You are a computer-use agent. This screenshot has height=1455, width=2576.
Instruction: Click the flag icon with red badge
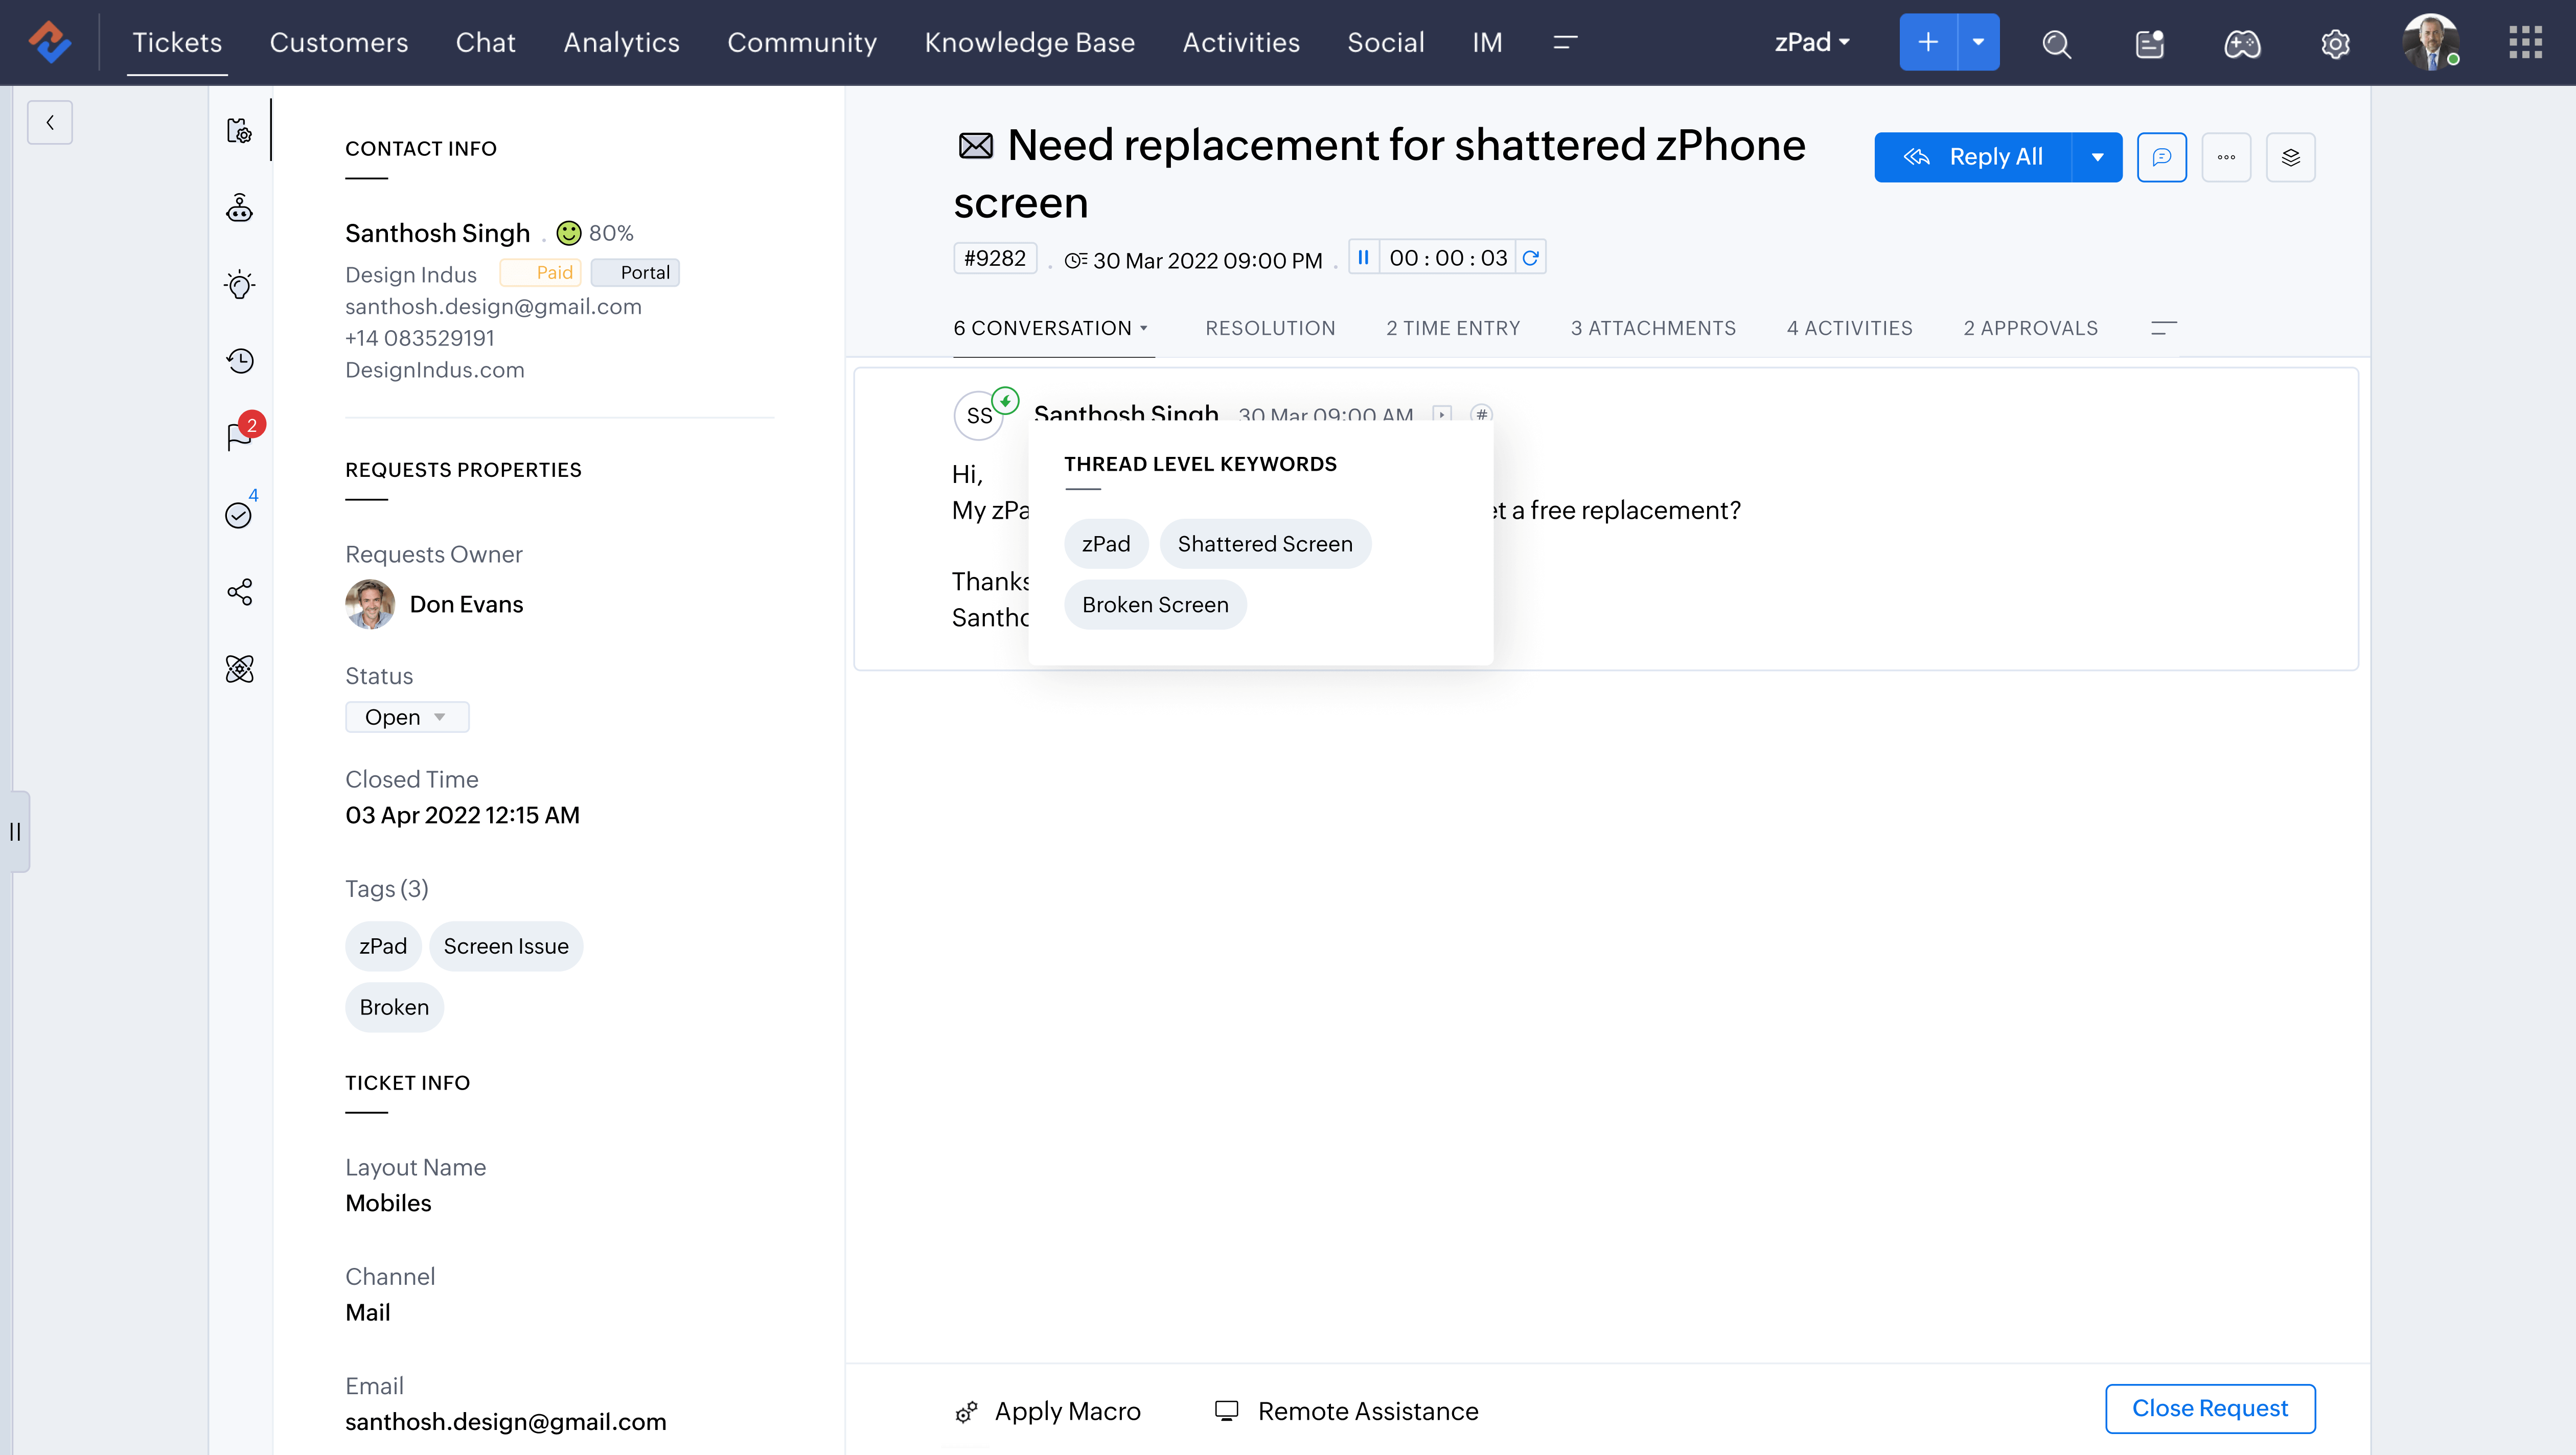(x=239, y=437)
